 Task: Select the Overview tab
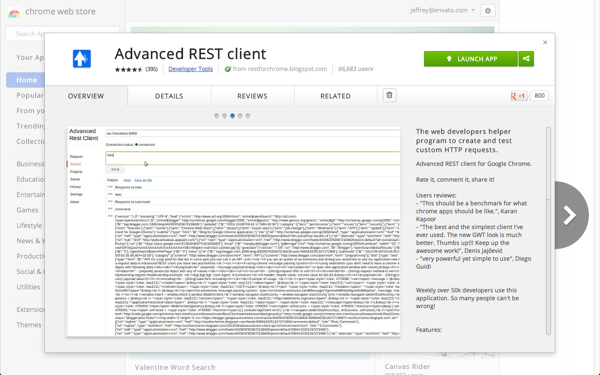pos(86,96)
